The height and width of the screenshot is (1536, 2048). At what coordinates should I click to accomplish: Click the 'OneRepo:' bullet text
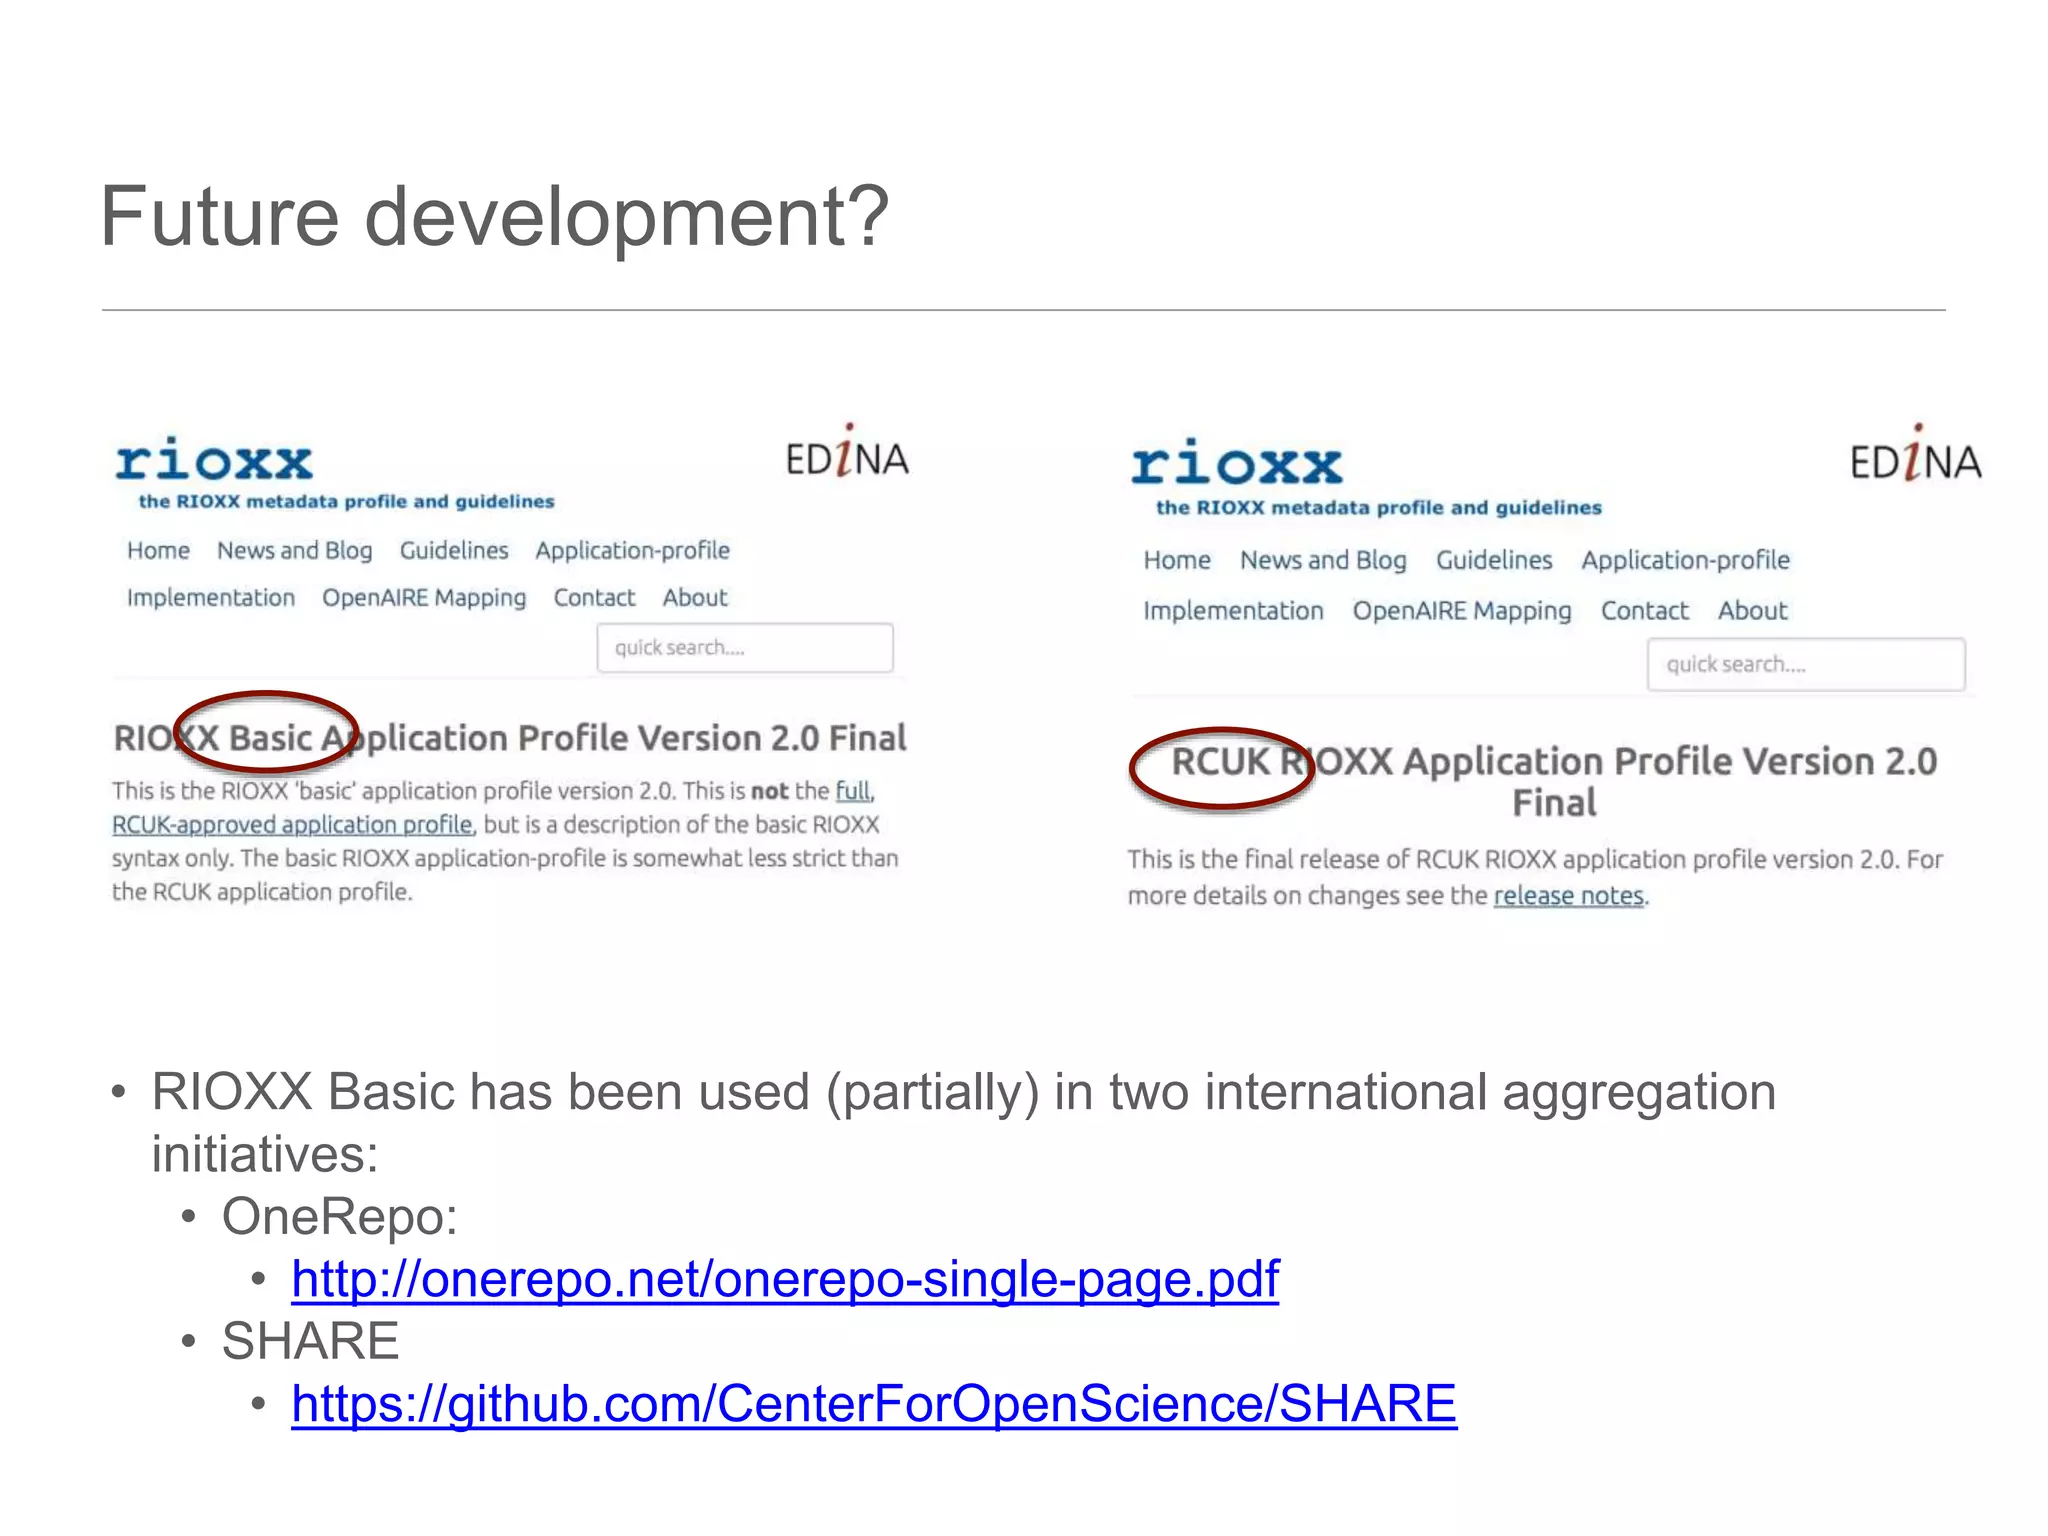pos(340,1217)
